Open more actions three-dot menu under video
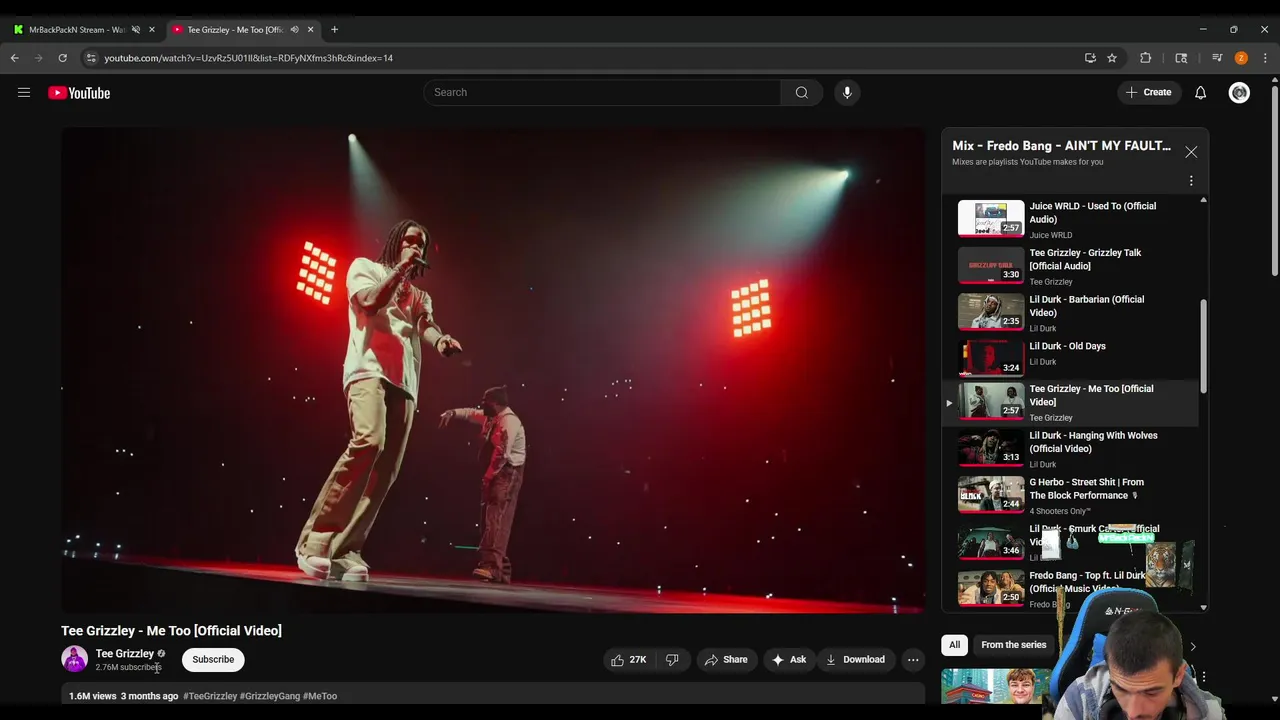Image resolution: width=1280 pixels, height=720 pixels. click(912, 659)
